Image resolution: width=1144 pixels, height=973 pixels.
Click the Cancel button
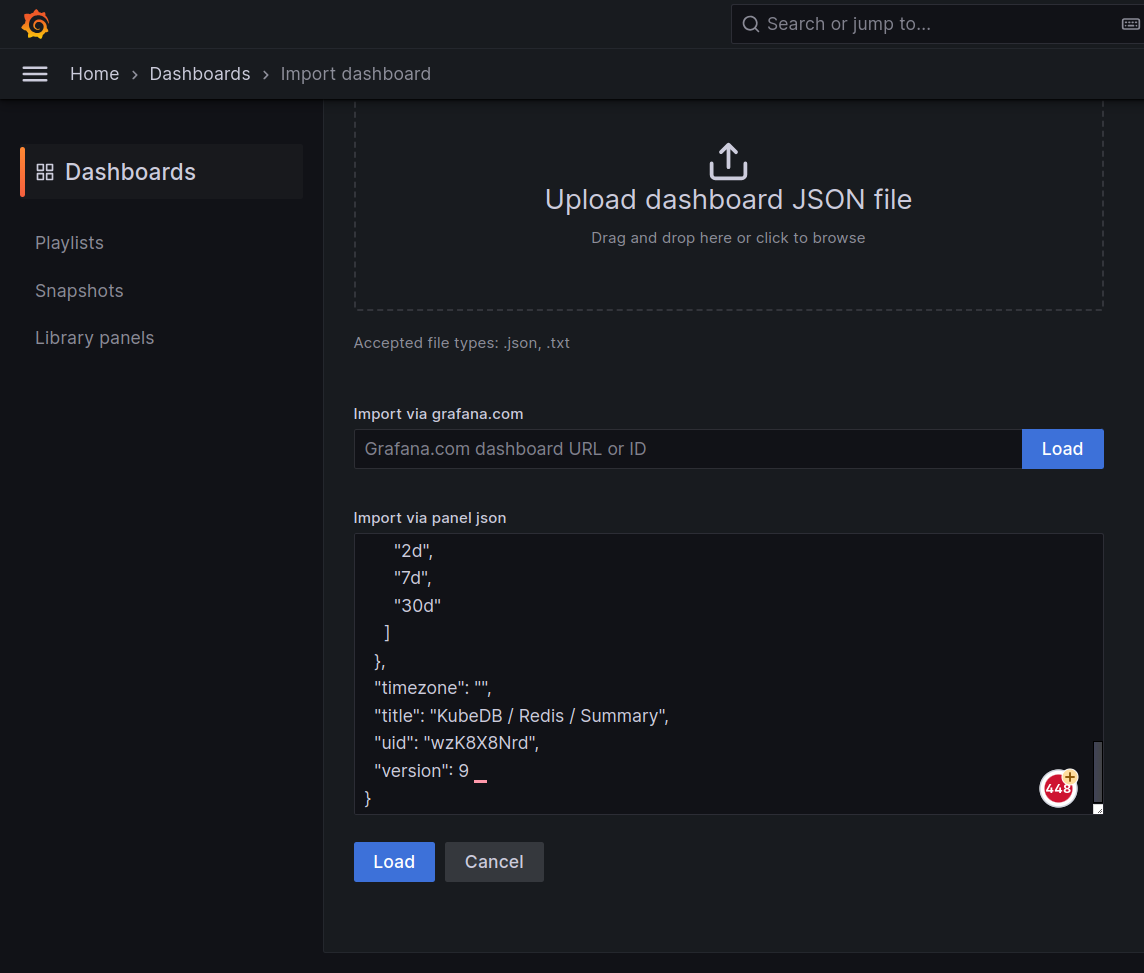click(494, 861)
